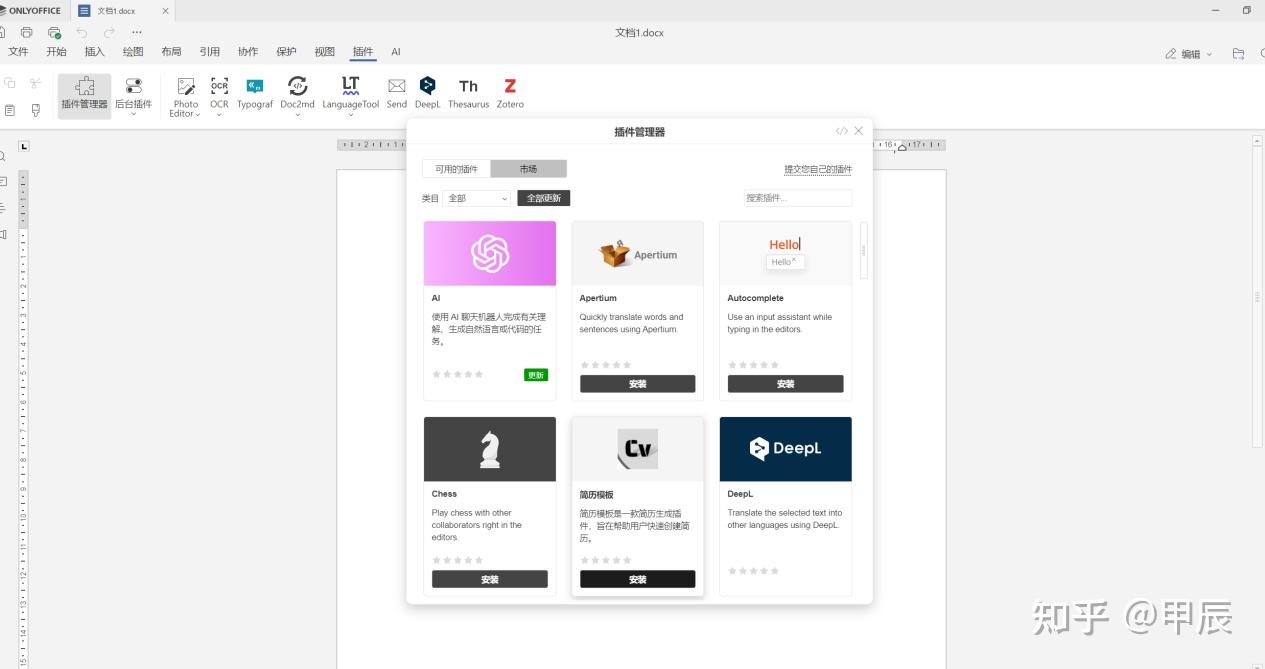Open the 文件 menu tab

coord(18,52)
